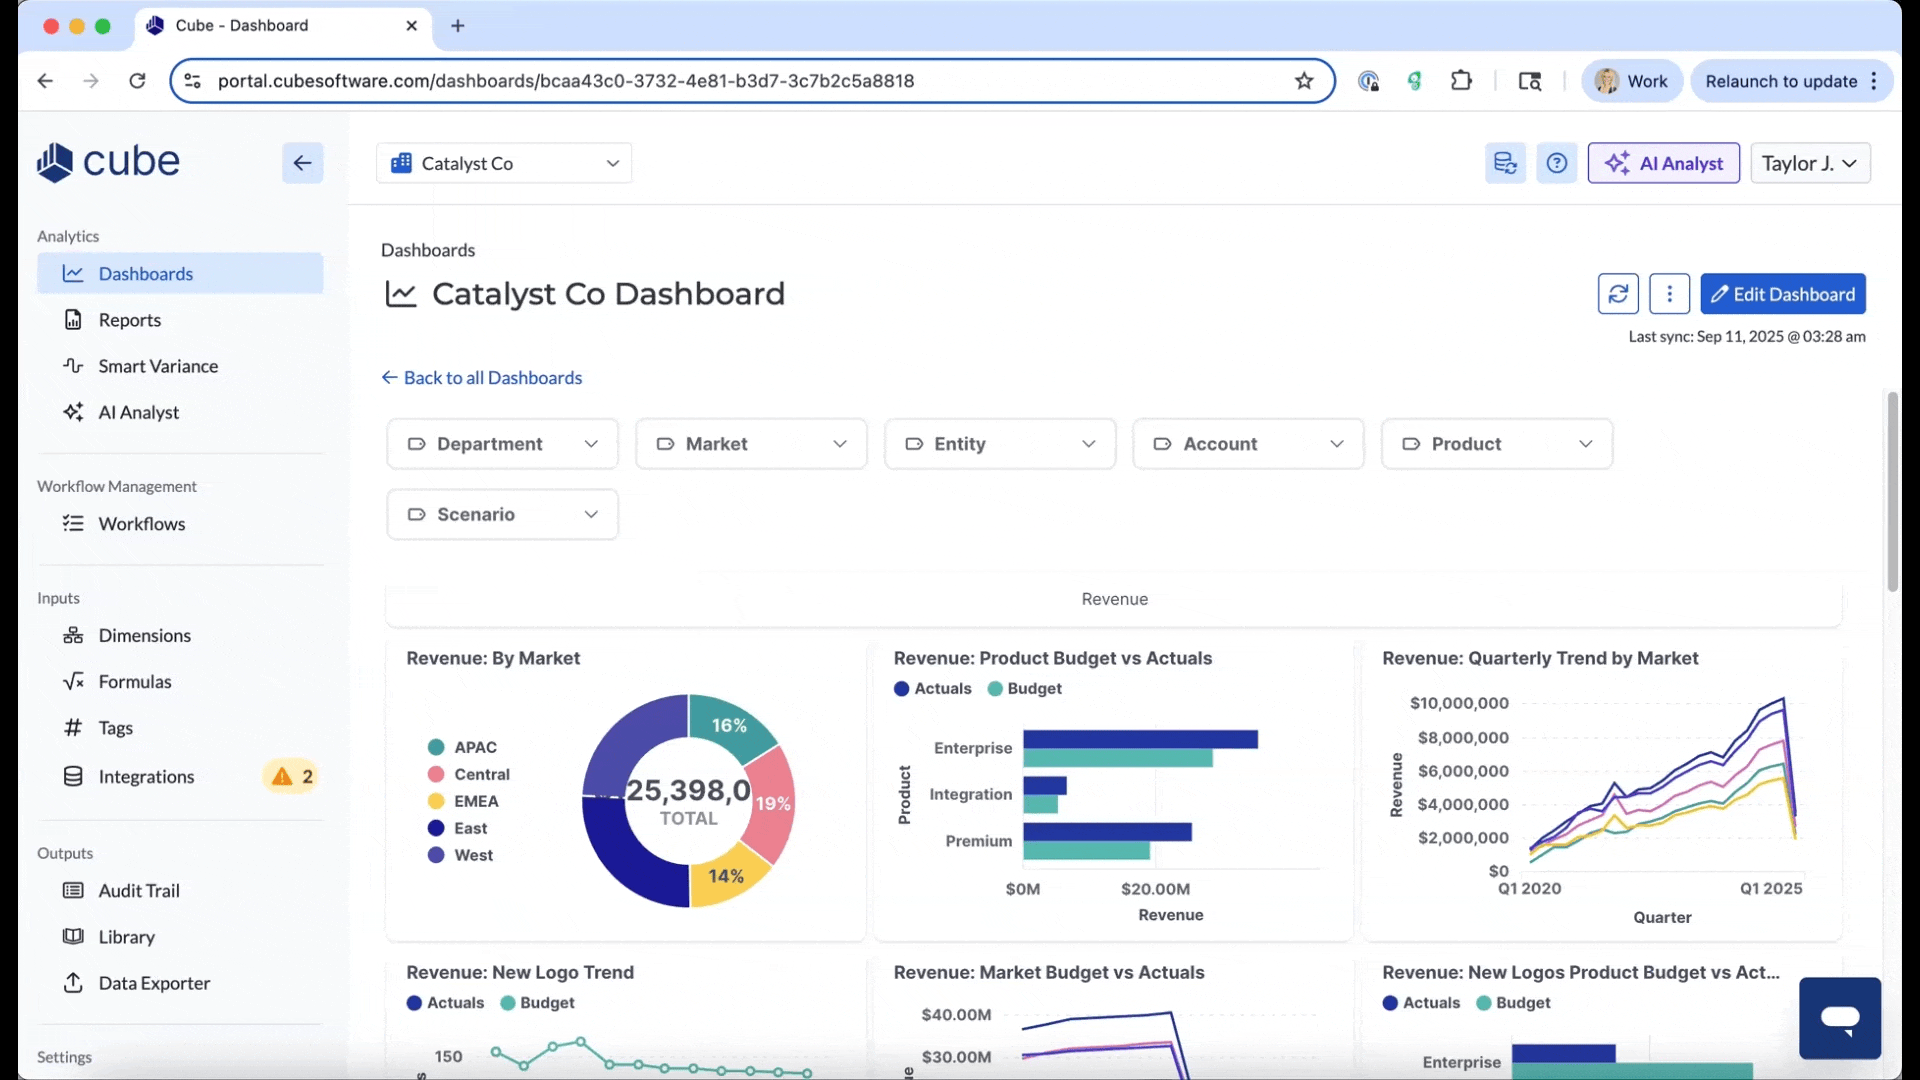Open the browser extensions puzzle icon
The height and width of the screenshot is (1080, 1920).
(1461, 81)
